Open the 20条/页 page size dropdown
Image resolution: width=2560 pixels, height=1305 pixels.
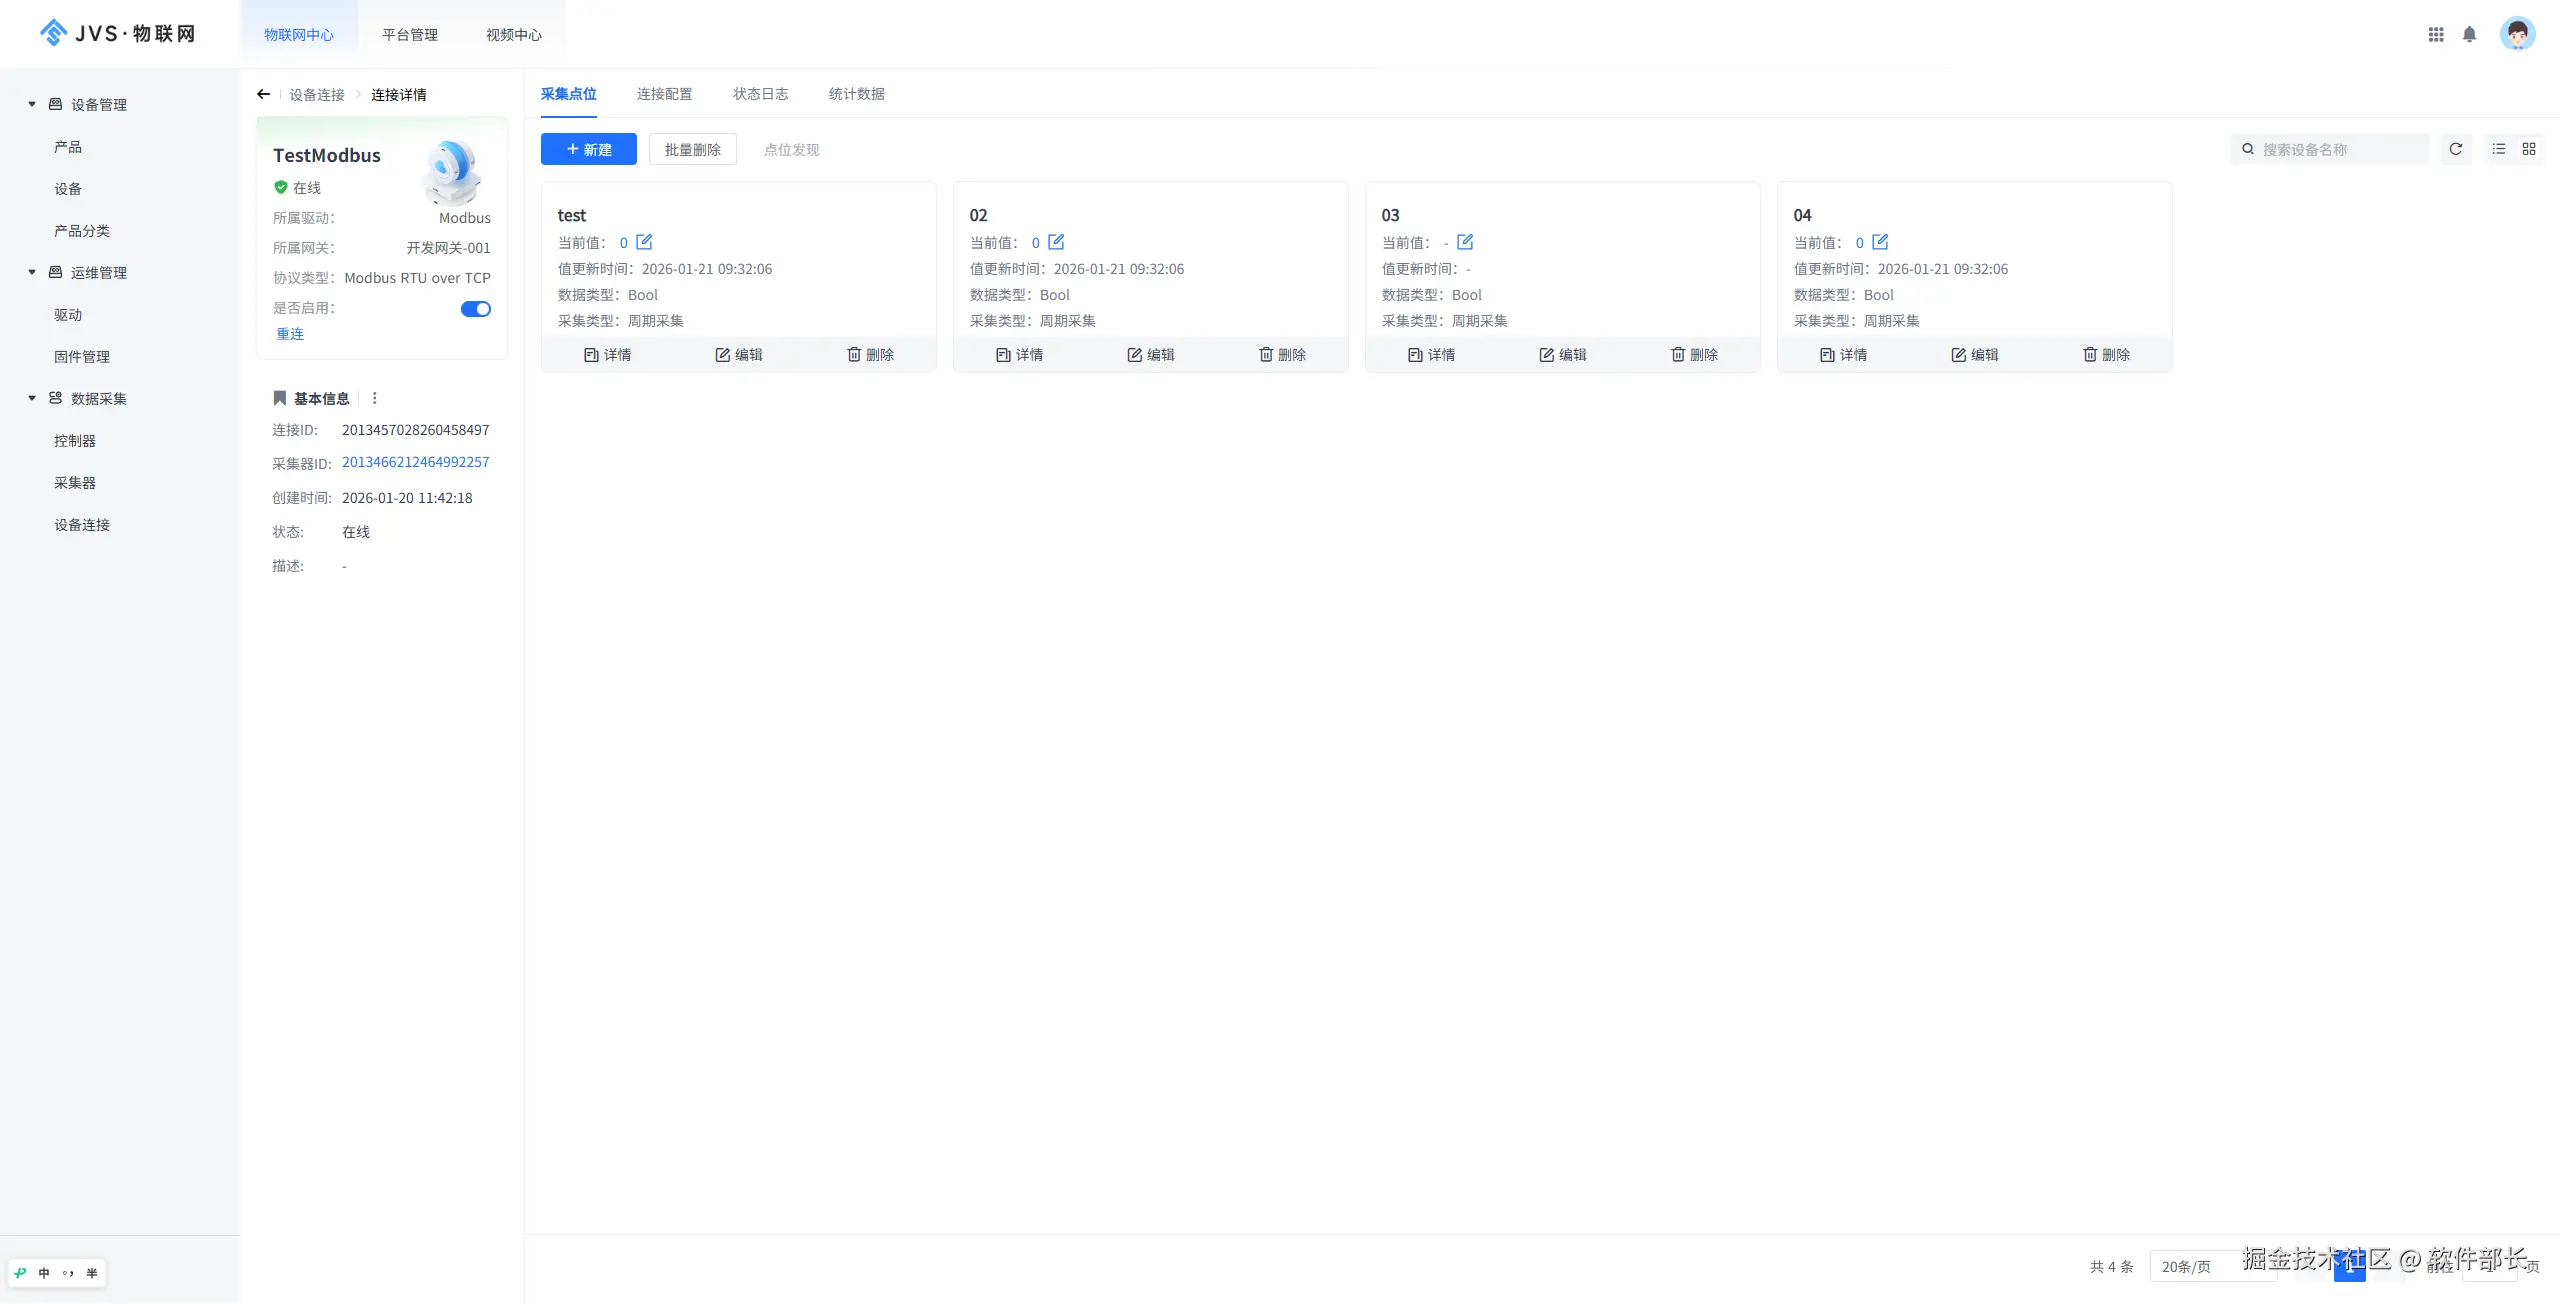2200,1266
